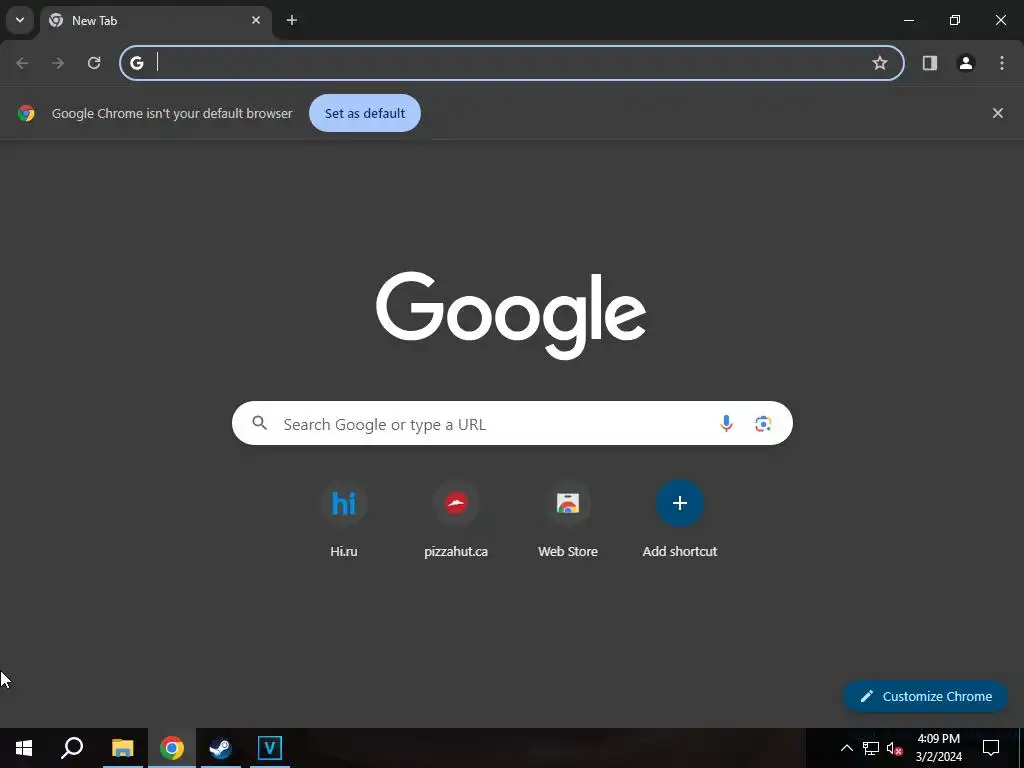This screenshot has height=768, width=1024.
Task: Close the New Tab tab
Action: tap(256, 20)
